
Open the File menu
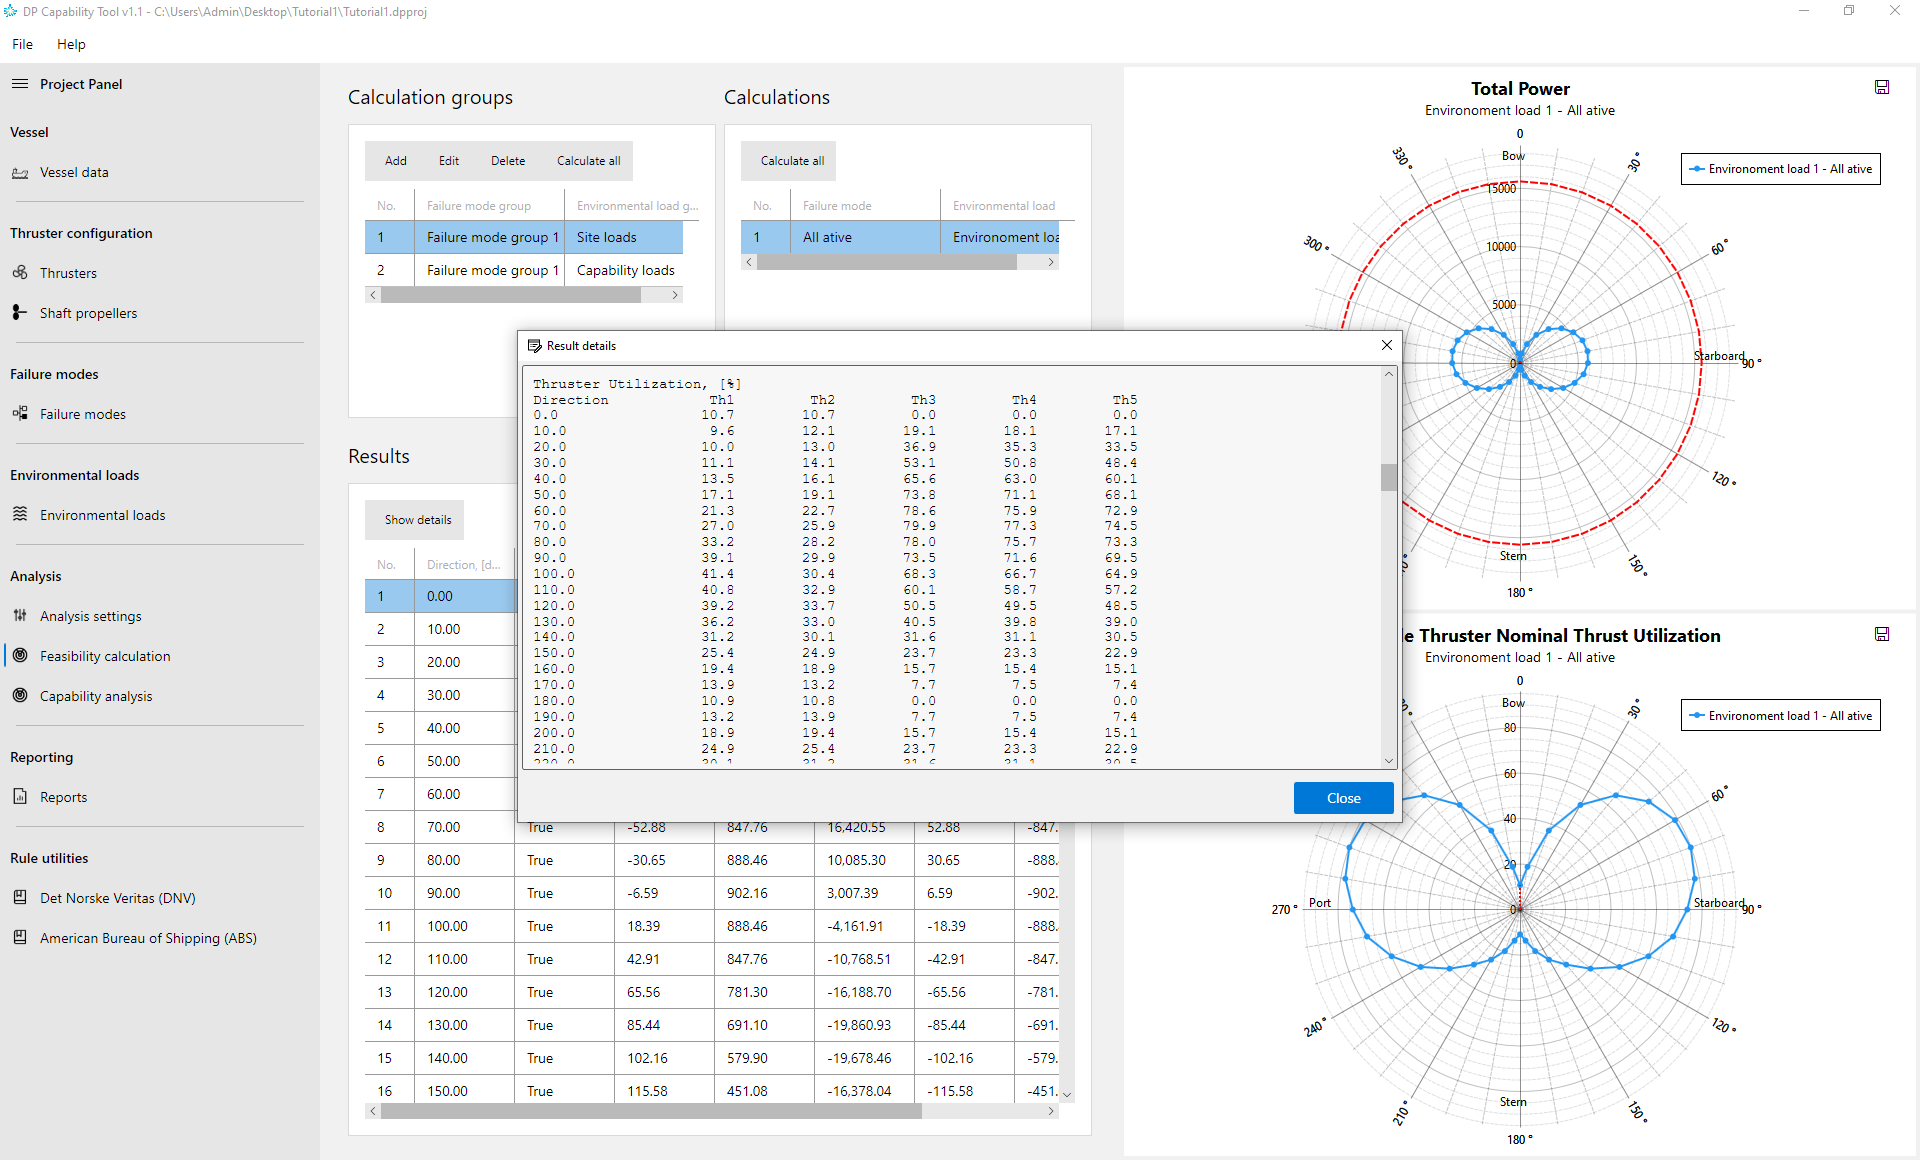(x=22, y=44)
